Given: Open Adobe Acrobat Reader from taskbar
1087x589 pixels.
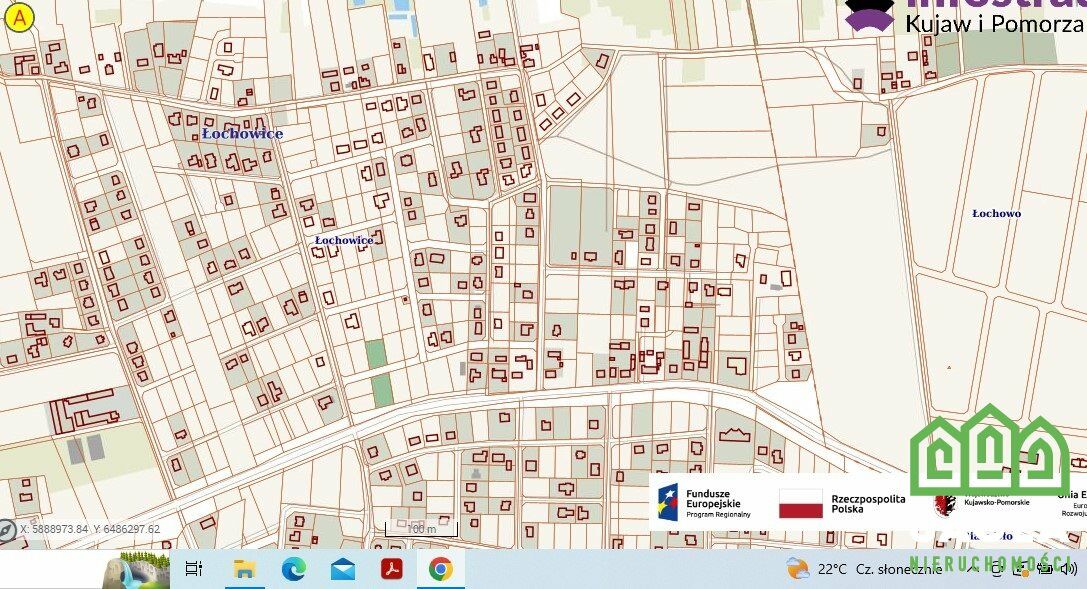Looking at the screenshot, I should pos(391,569).
